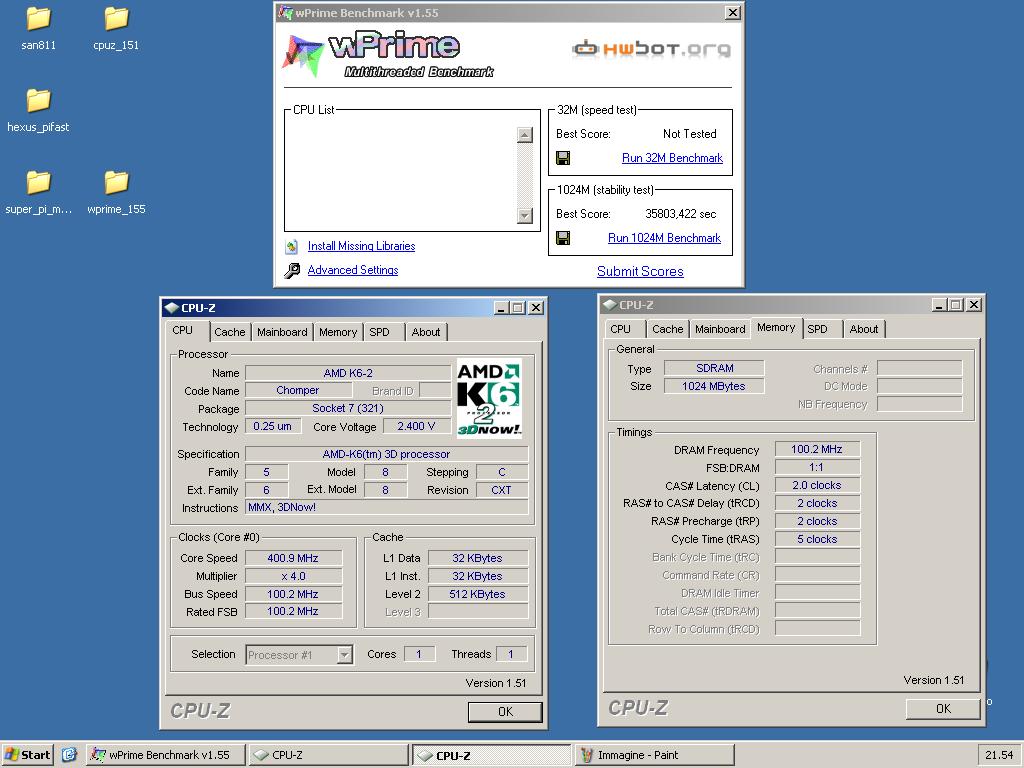
Task: Click the CPU List scrollbar up arrow
Action: tap(524, 135)
